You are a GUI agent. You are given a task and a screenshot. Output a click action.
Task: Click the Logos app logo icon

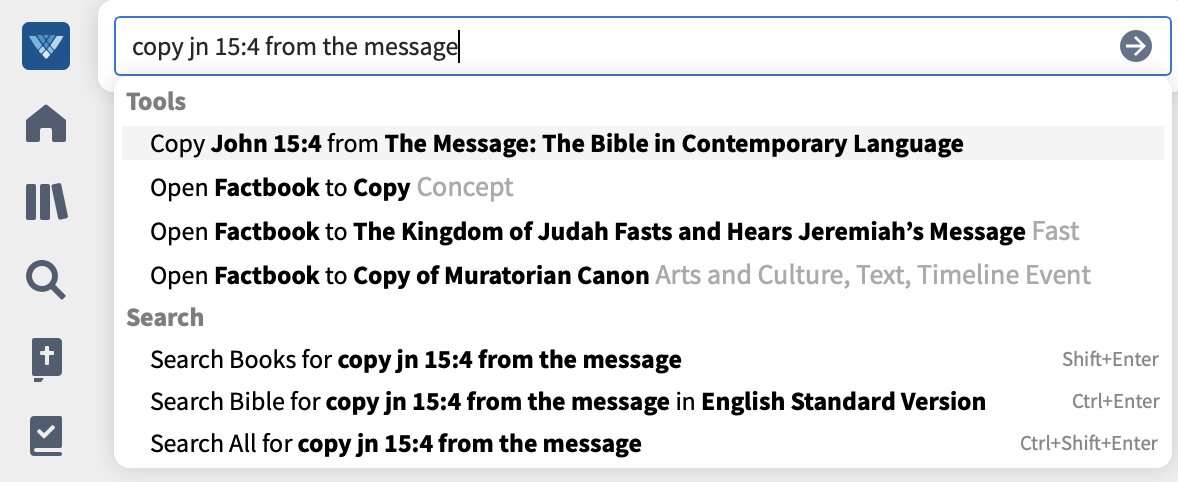pos(46,47)
